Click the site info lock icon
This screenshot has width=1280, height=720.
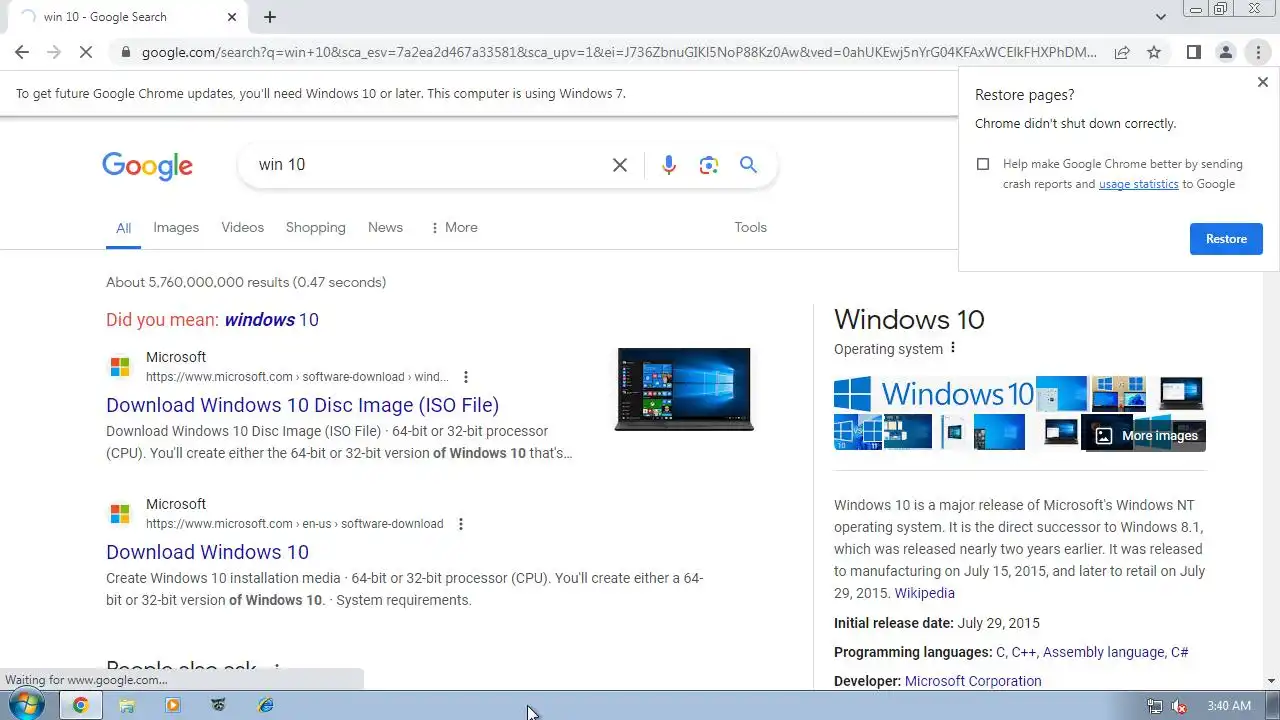tap(125, 52)
